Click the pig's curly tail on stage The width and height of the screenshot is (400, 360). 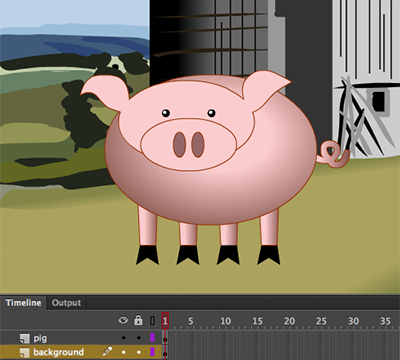(332, 153)
